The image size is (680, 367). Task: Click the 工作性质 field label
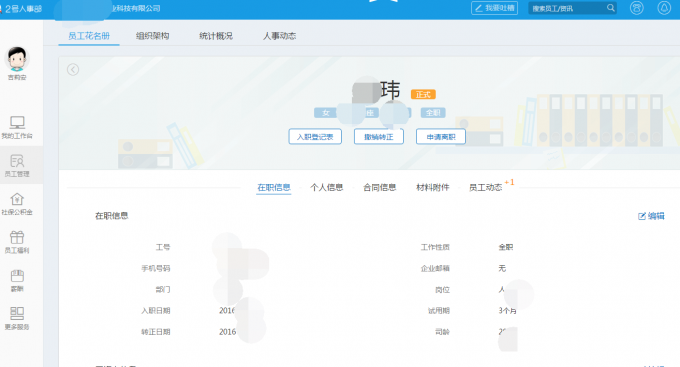pyautogui.click(x=435, y=247)
